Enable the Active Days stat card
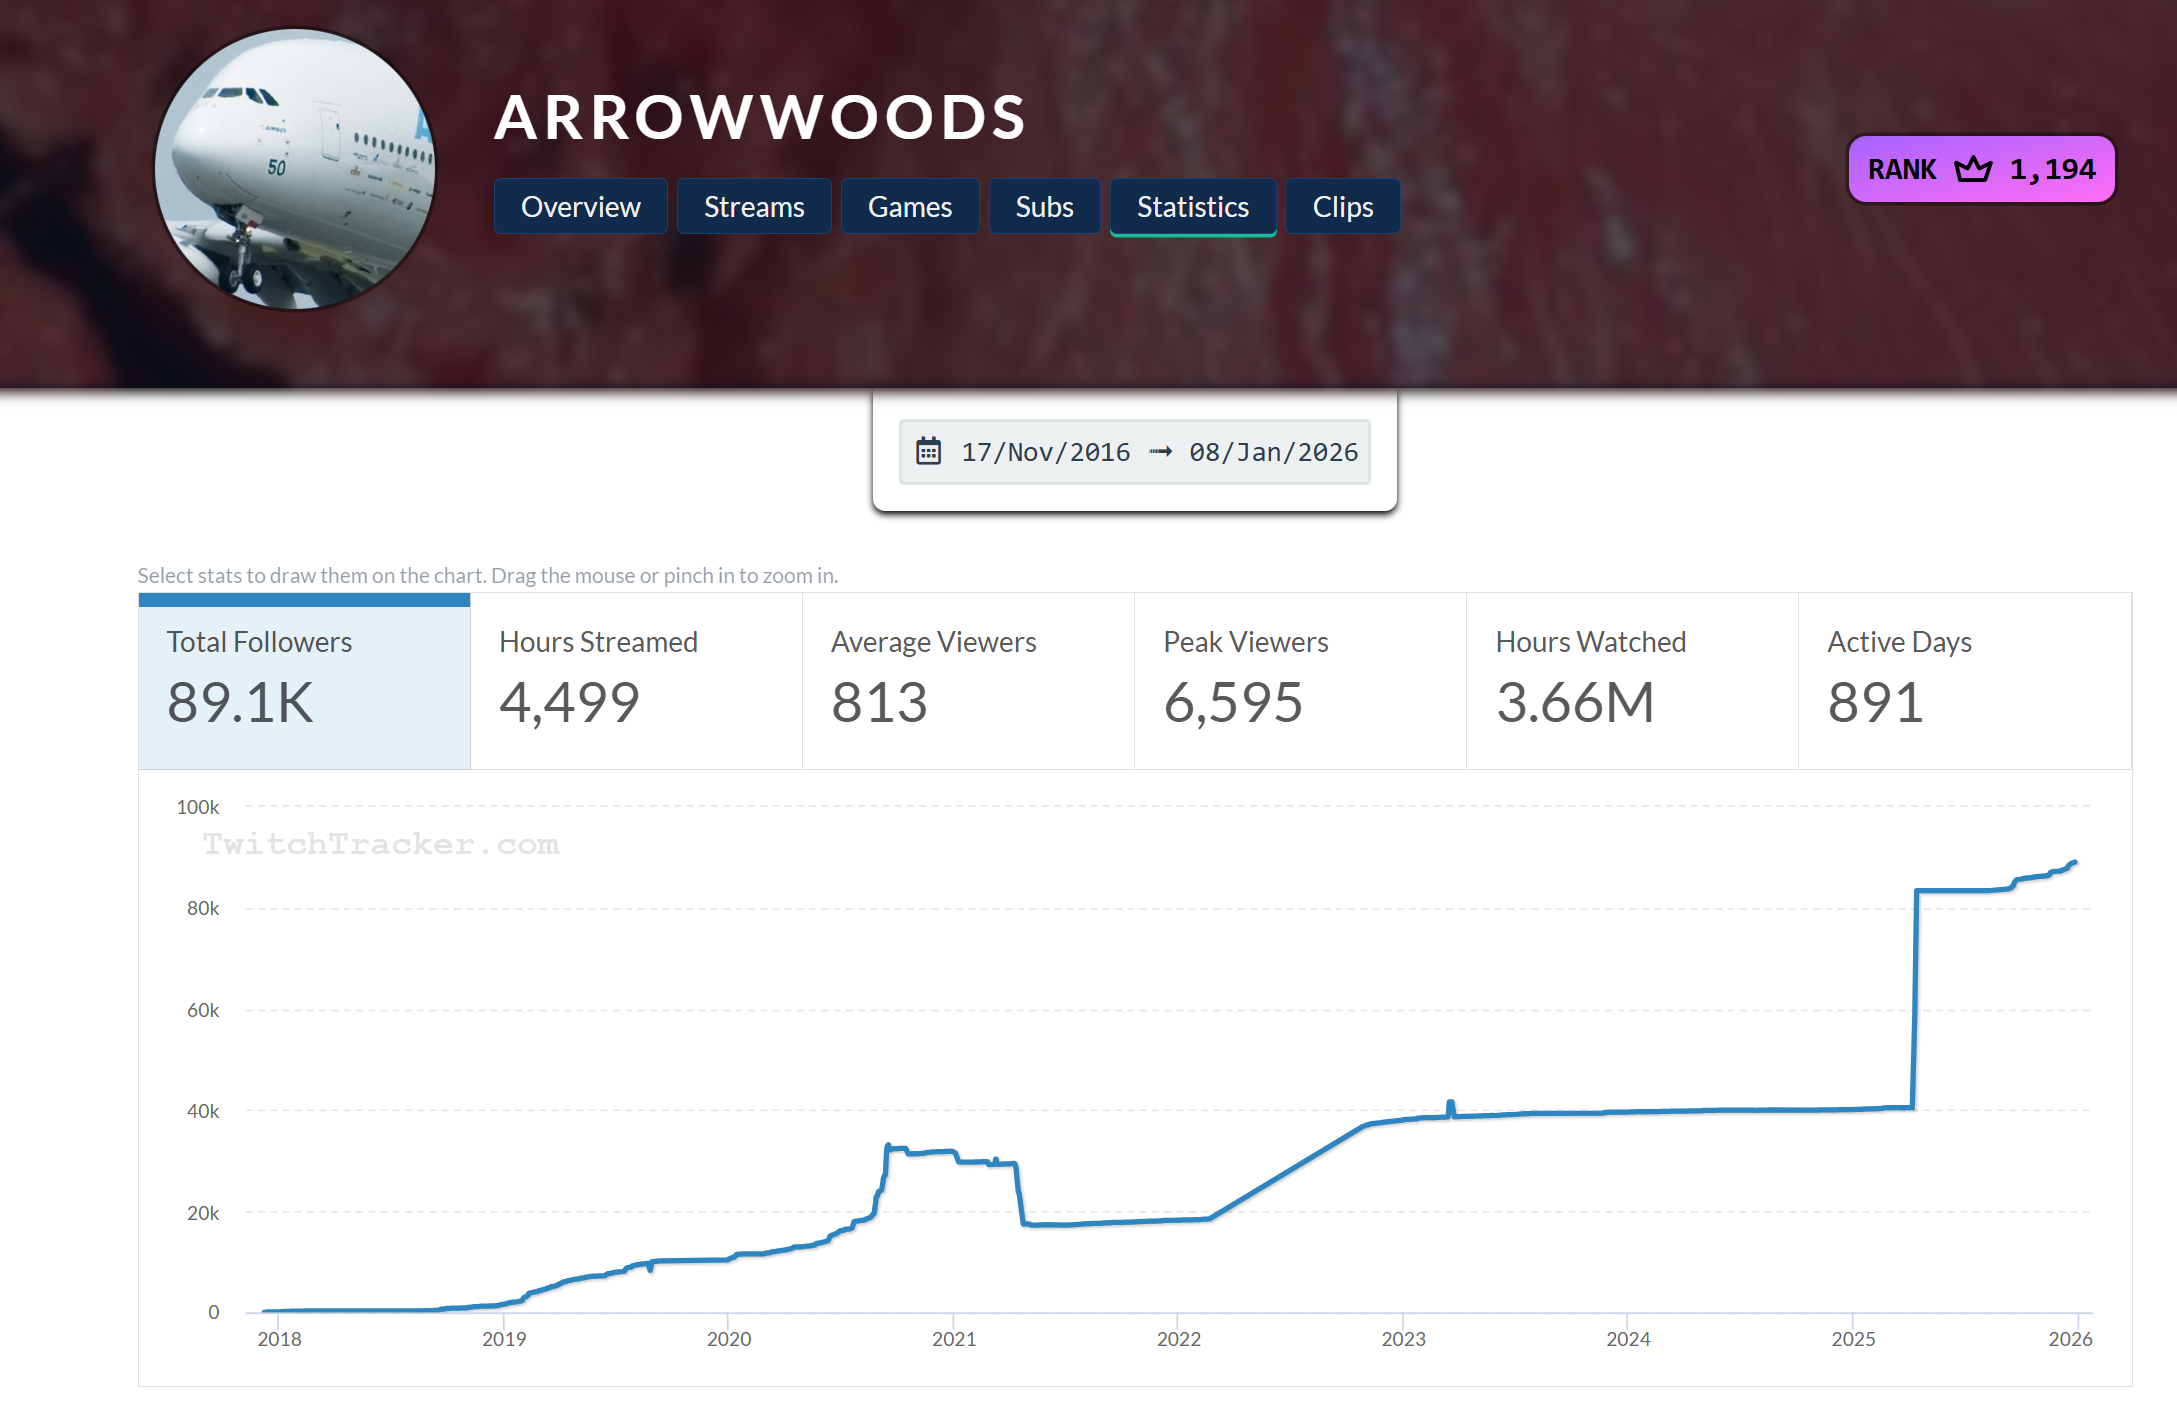Viewport: 2177px width, 1413px height. tap(1964, 681)
